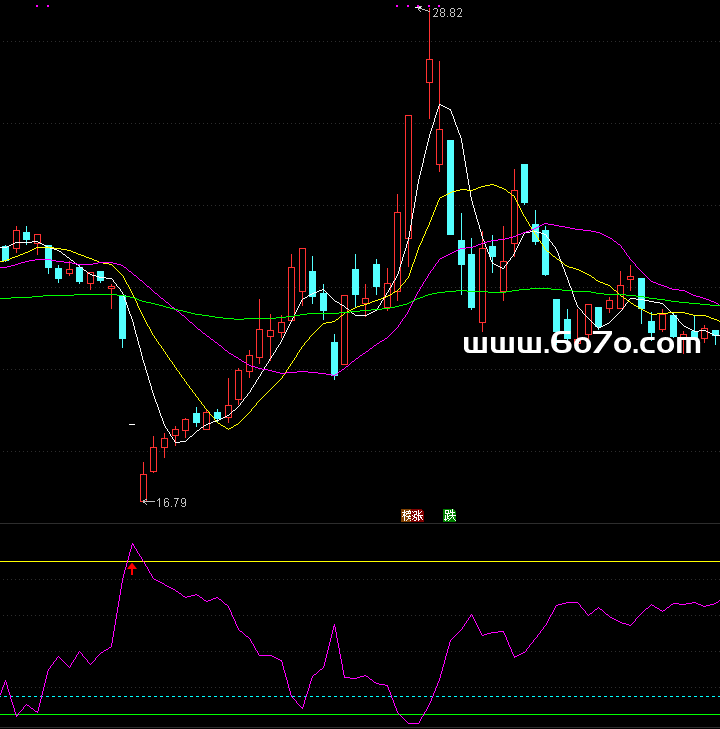Click the red up-arrow signal in the indicator panel
The width and height of the screenshot is (720, 729).
131,569
